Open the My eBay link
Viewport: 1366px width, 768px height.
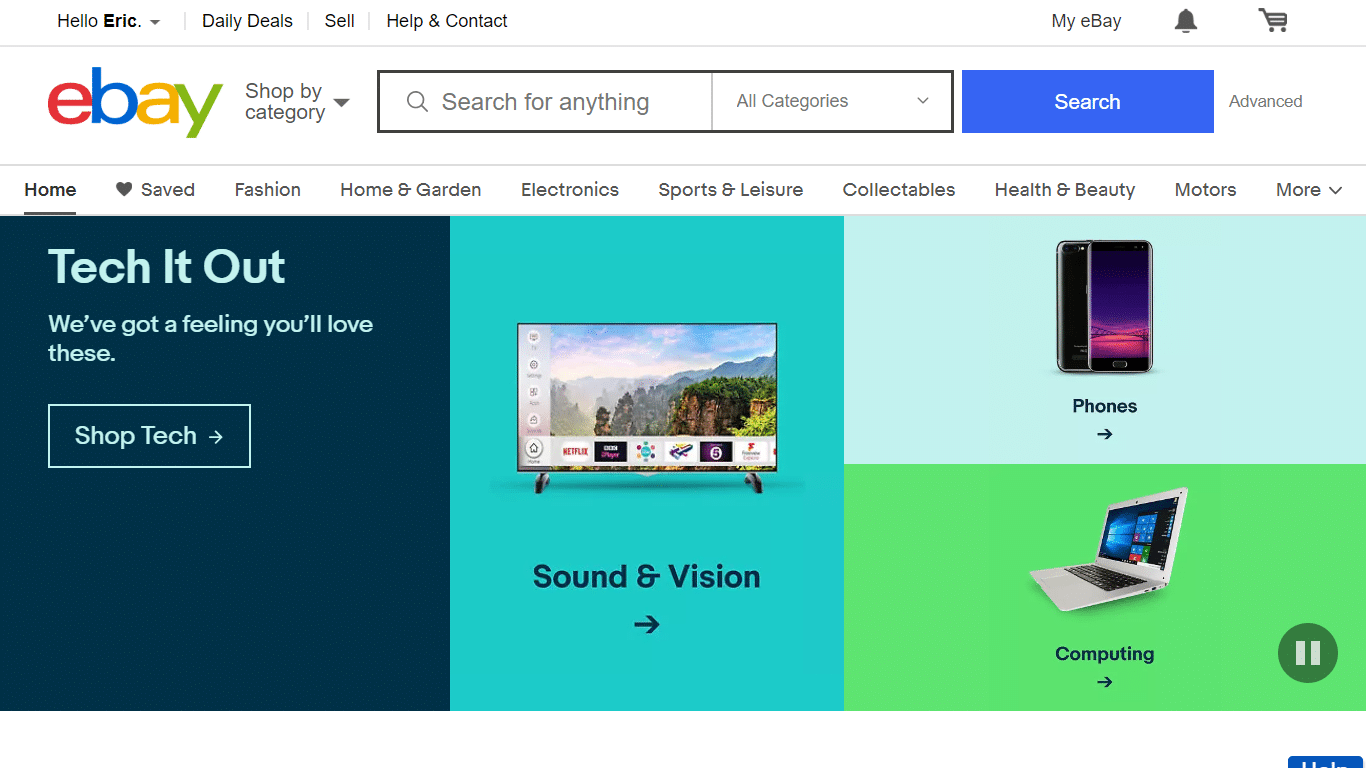click(x=1086, y=21)
